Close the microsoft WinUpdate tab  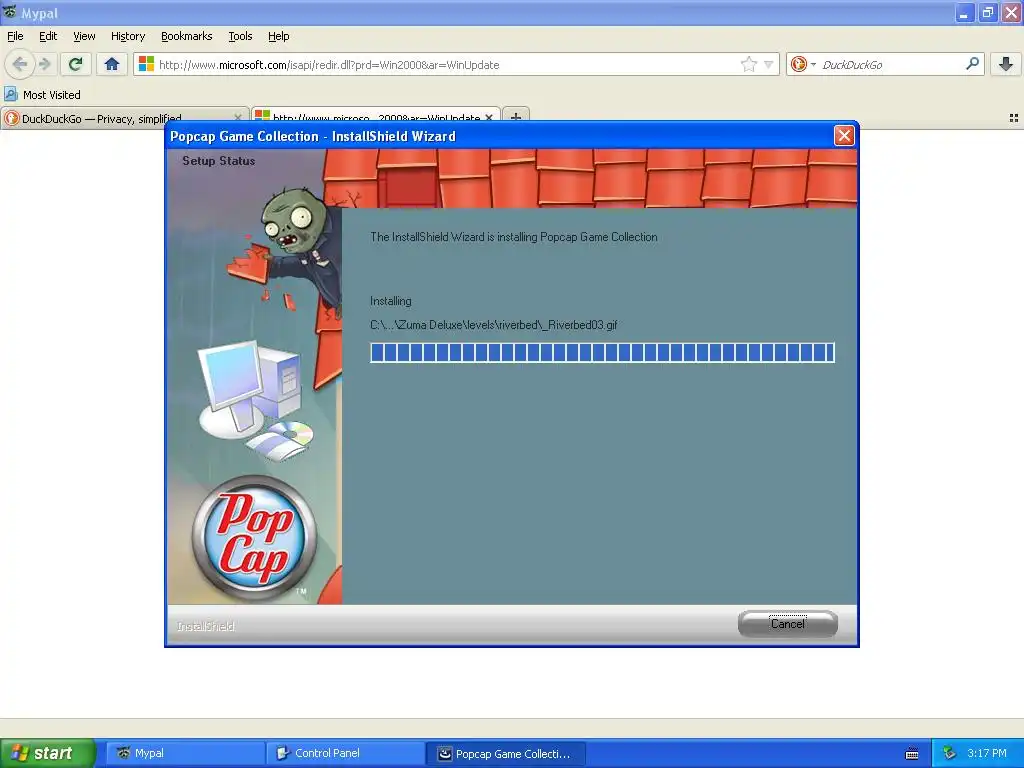(x=489, y=118)
